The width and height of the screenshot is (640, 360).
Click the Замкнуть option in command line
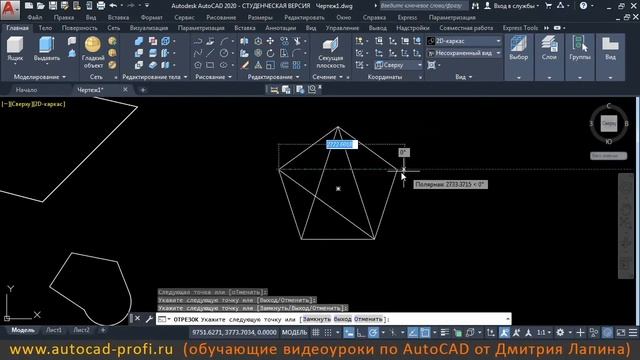(317, 319)
